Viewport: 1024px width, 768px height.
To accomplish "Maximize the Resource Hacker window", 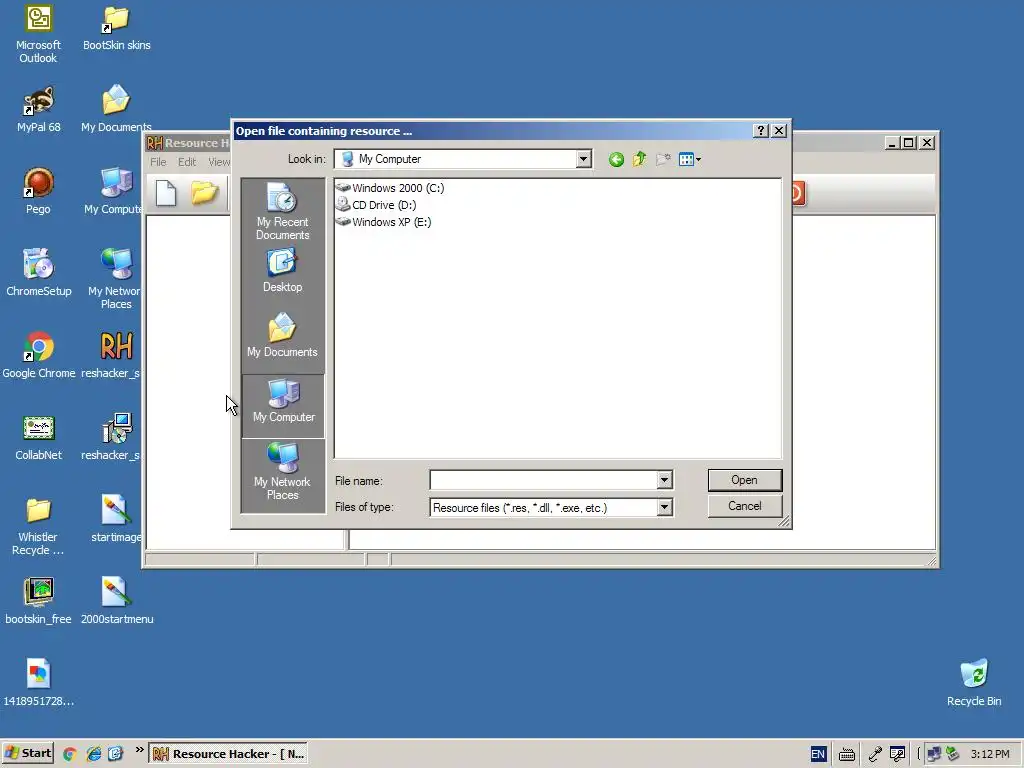I will pos(908,142).
